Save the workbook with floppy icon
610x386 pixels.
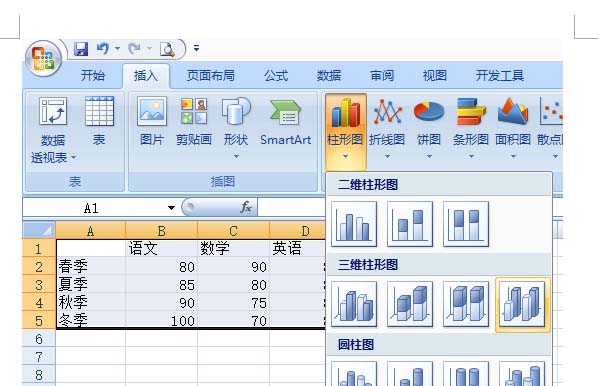pyautogui.click(x=81, y=49)
